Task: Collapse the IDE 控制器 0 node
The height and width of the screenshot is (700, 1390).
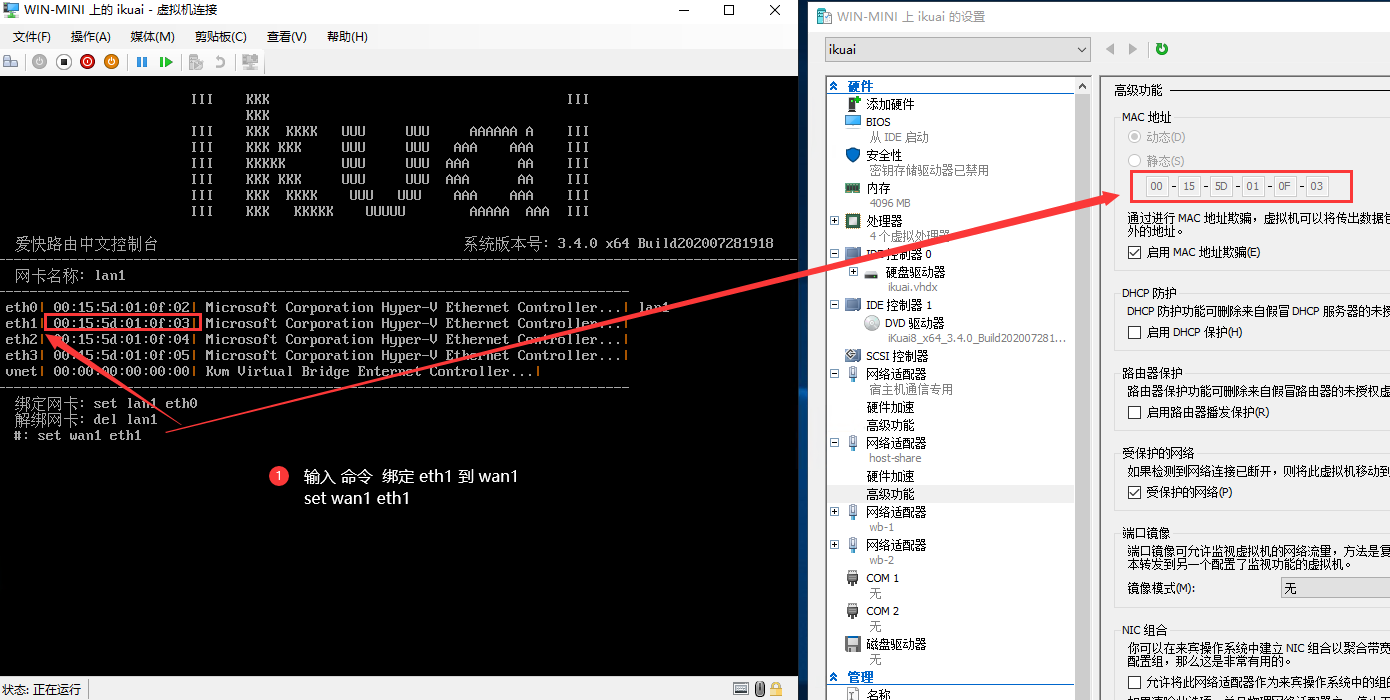Action: [834, 254]
